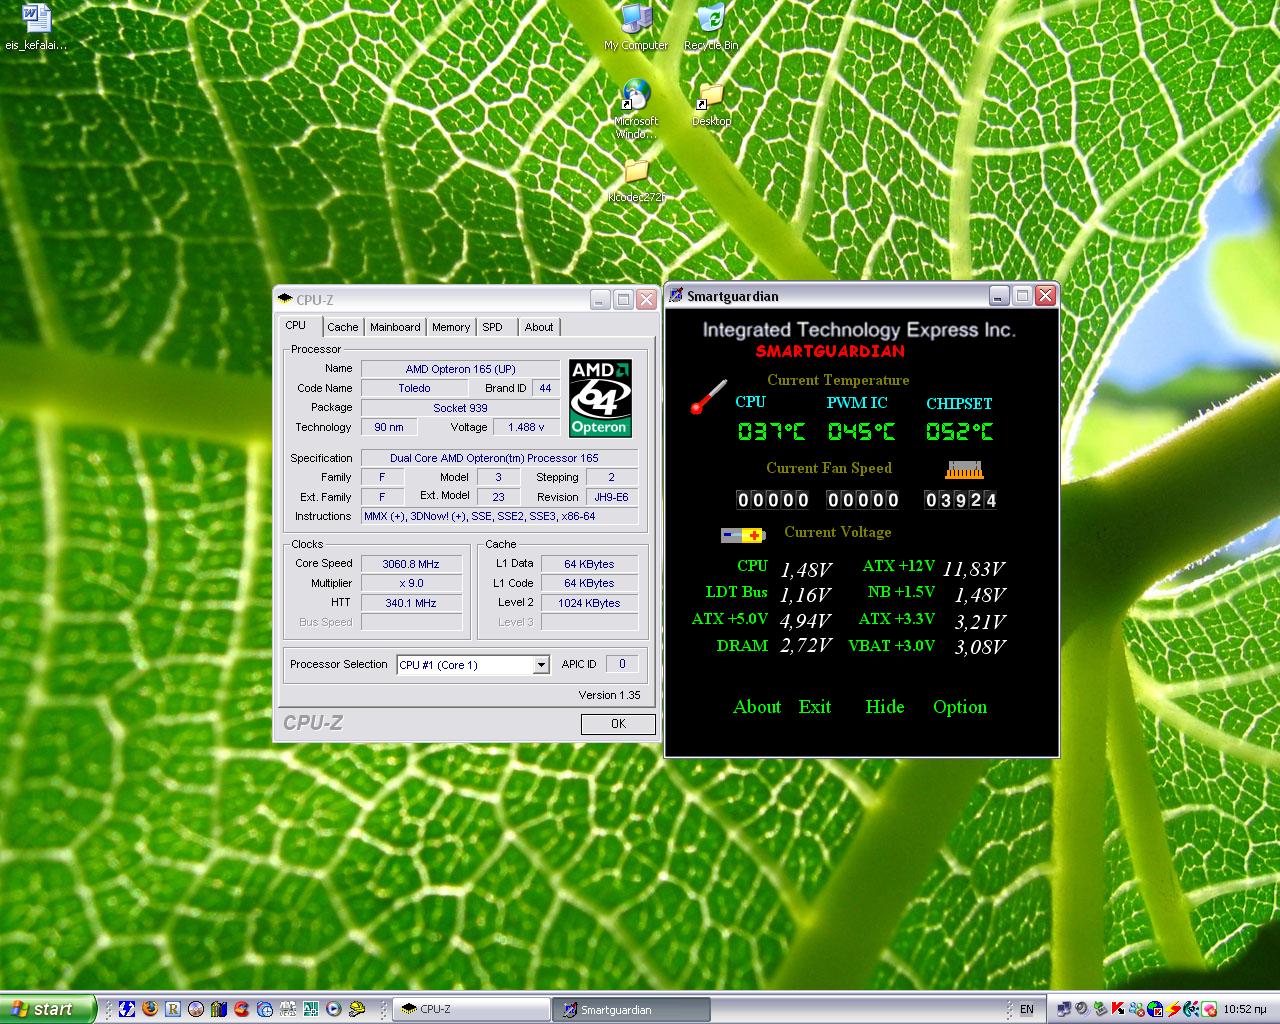This screenshot has width=1280, height=1024.
Task: Click the PWM IC temperature reading 045°C
Action: [x=861, y=432]
